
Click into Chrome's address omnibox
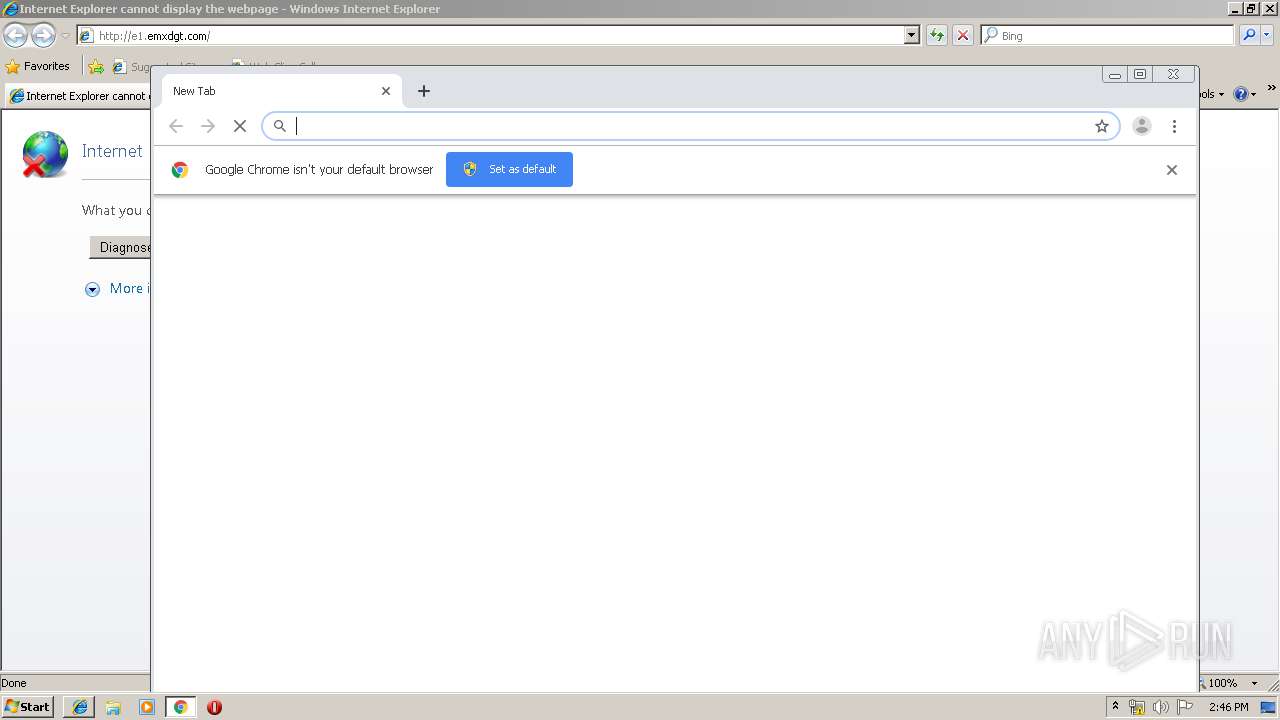pyautogui.click(x=690, y=126)
